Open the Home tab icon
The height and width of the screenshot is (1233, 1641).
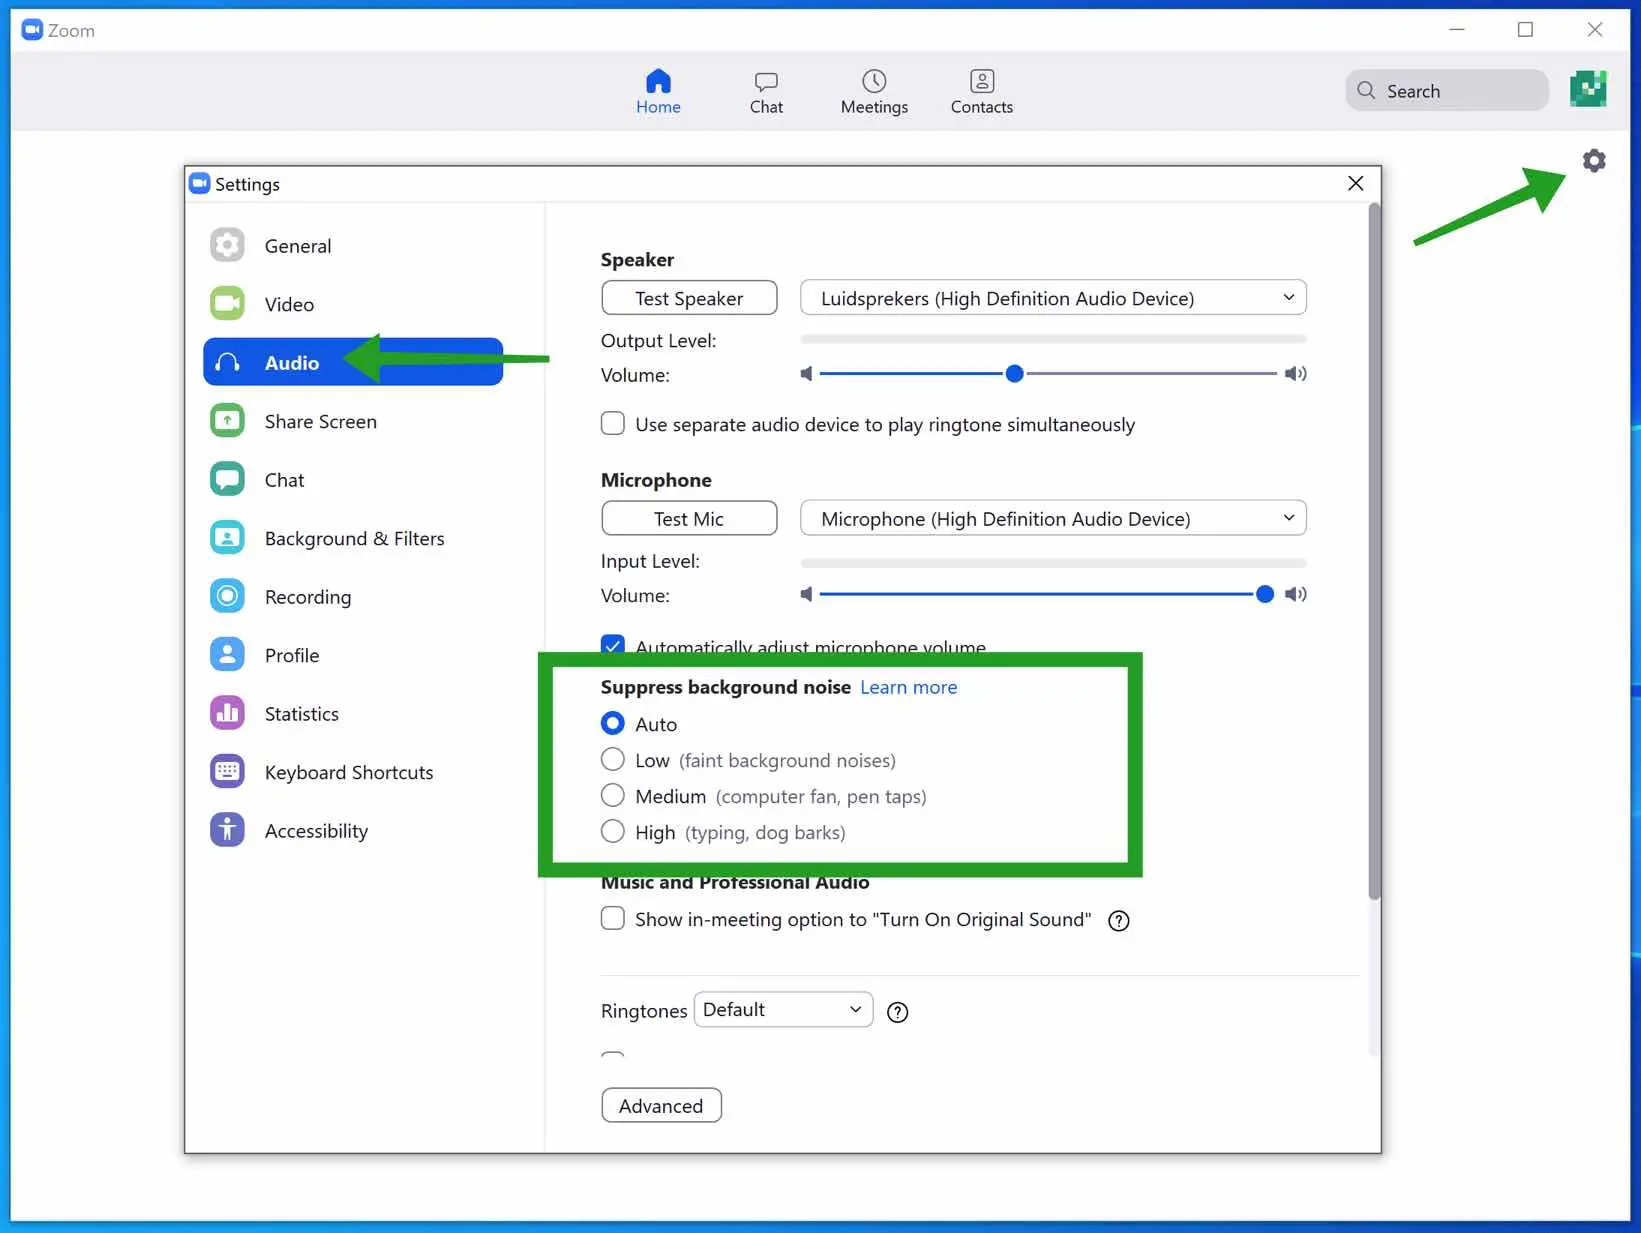(x=658, y=81)
